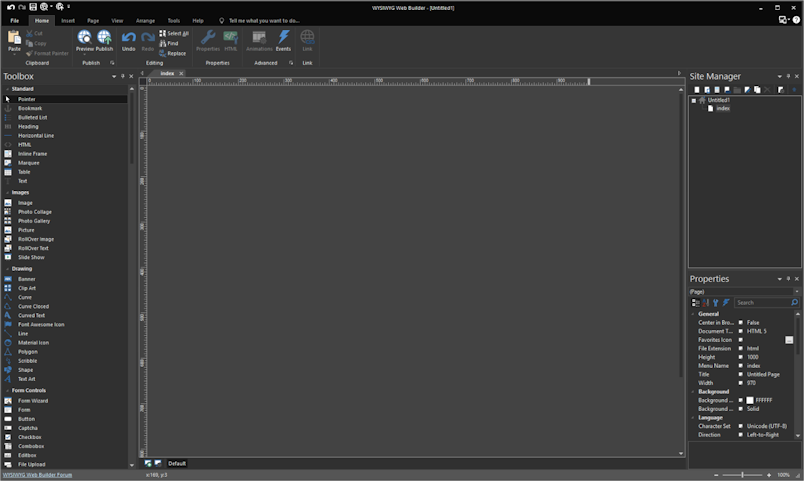Select the Font Awesome Icon tool
Screen dimensions: 804x481
(65, 325)
